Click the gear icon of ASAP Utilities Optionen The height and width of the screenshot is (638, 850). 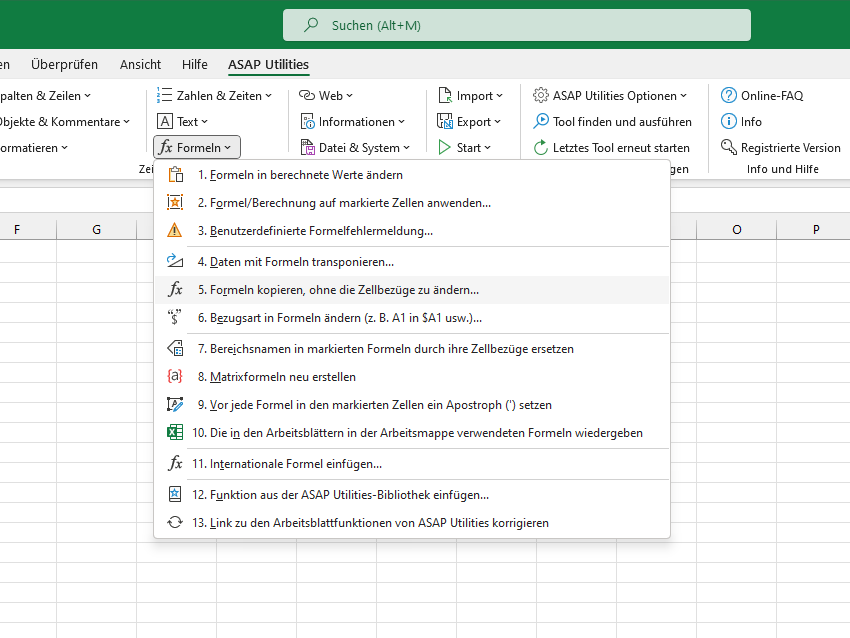click(x=540, y=95)
